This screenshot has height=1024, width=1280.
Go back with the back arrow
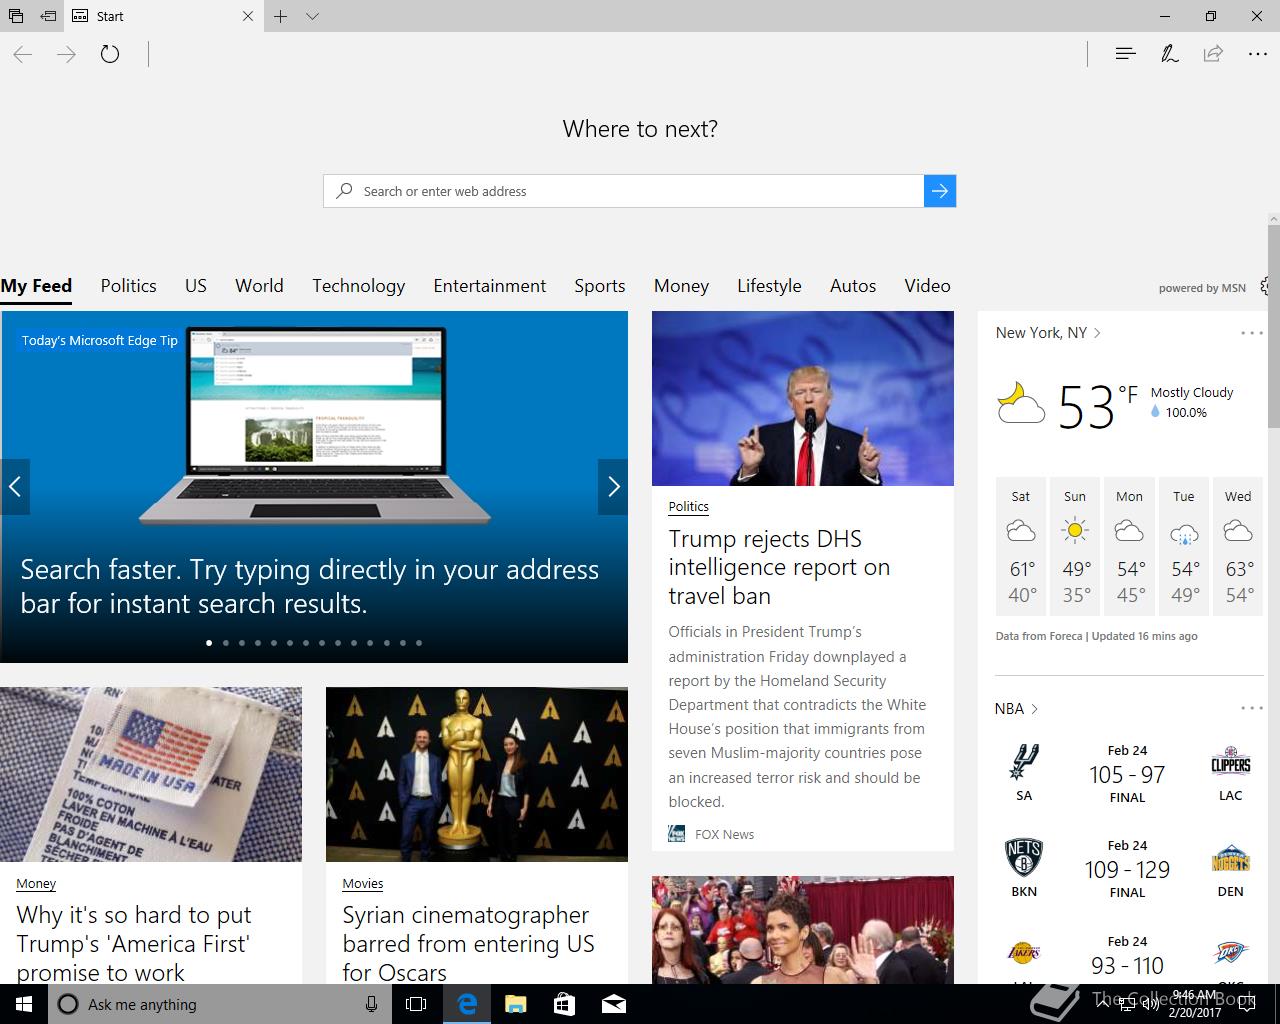[22, 54]
